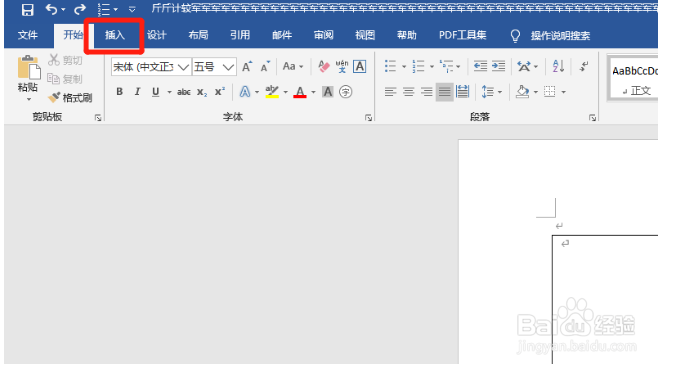674x370 pixels.
Task: Open the 字体 font dialog launcher
Action: coord(368,118)
